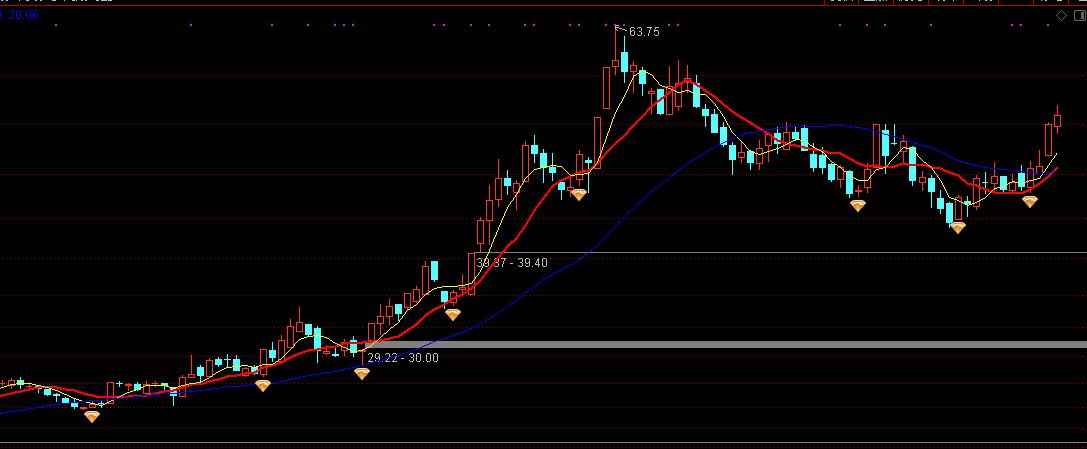Select the 29.22 - 30.00 gap label
This screenshot has height=449, width=1087.
[403, 358]
